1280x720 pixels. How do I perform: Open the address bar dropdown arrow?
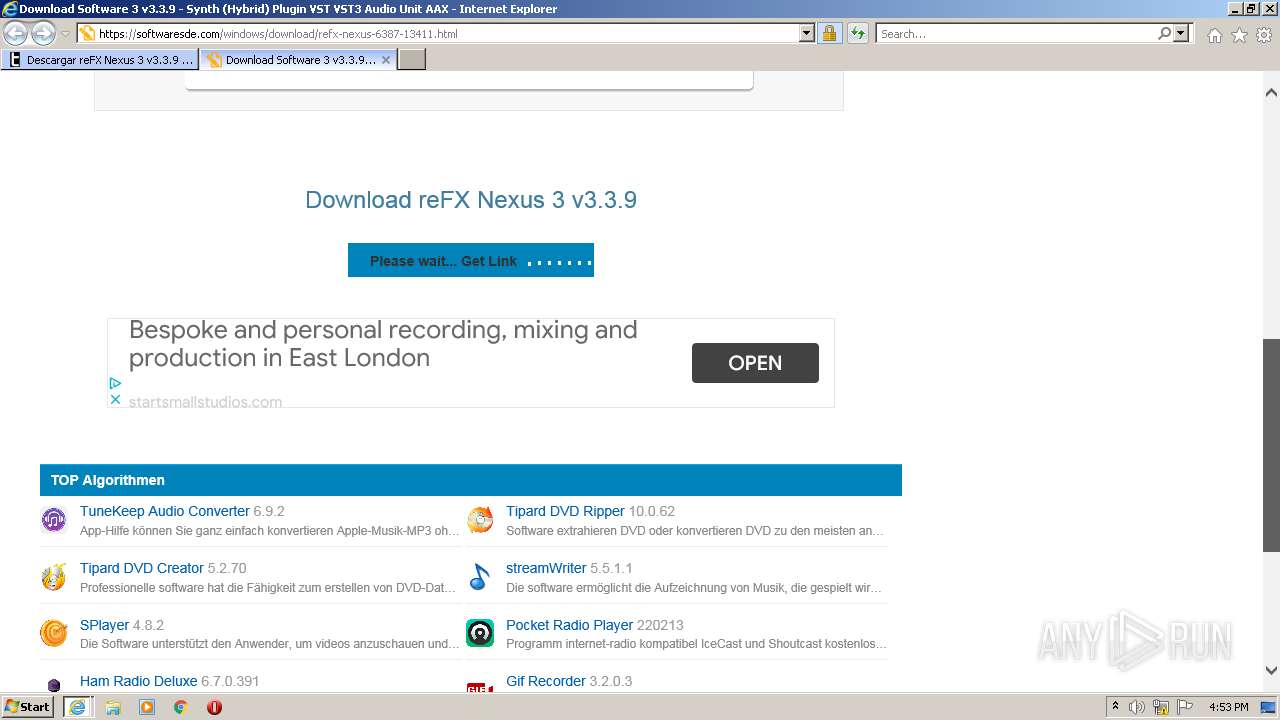pos(807,33)
